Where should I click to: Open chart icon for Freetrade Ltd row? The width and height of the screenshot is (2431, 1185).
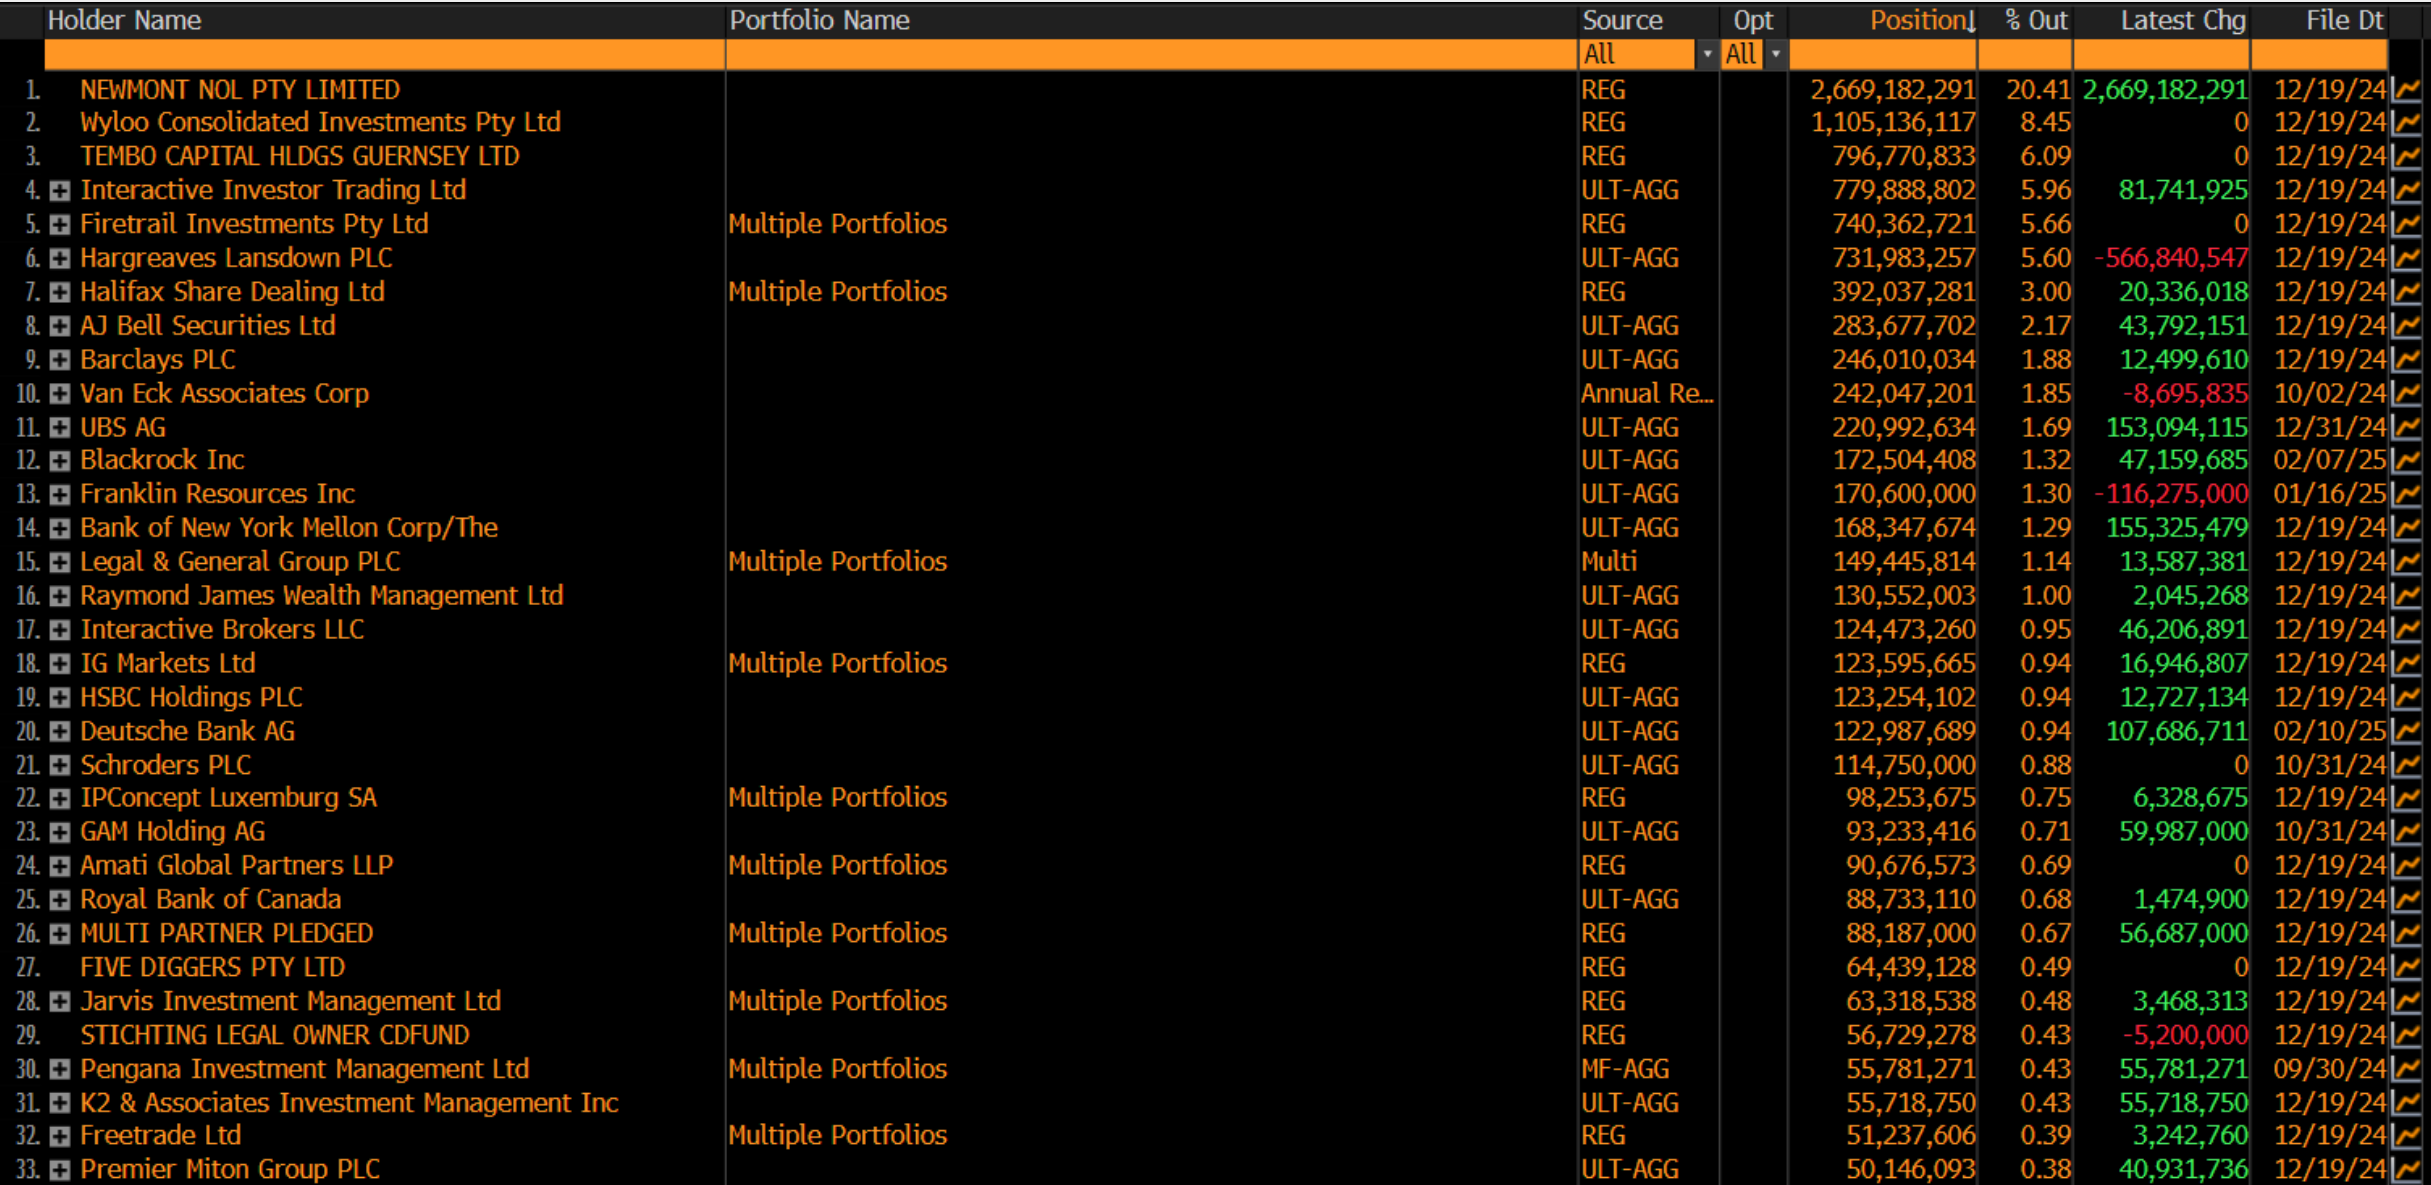click(x=2406, y=1137)
